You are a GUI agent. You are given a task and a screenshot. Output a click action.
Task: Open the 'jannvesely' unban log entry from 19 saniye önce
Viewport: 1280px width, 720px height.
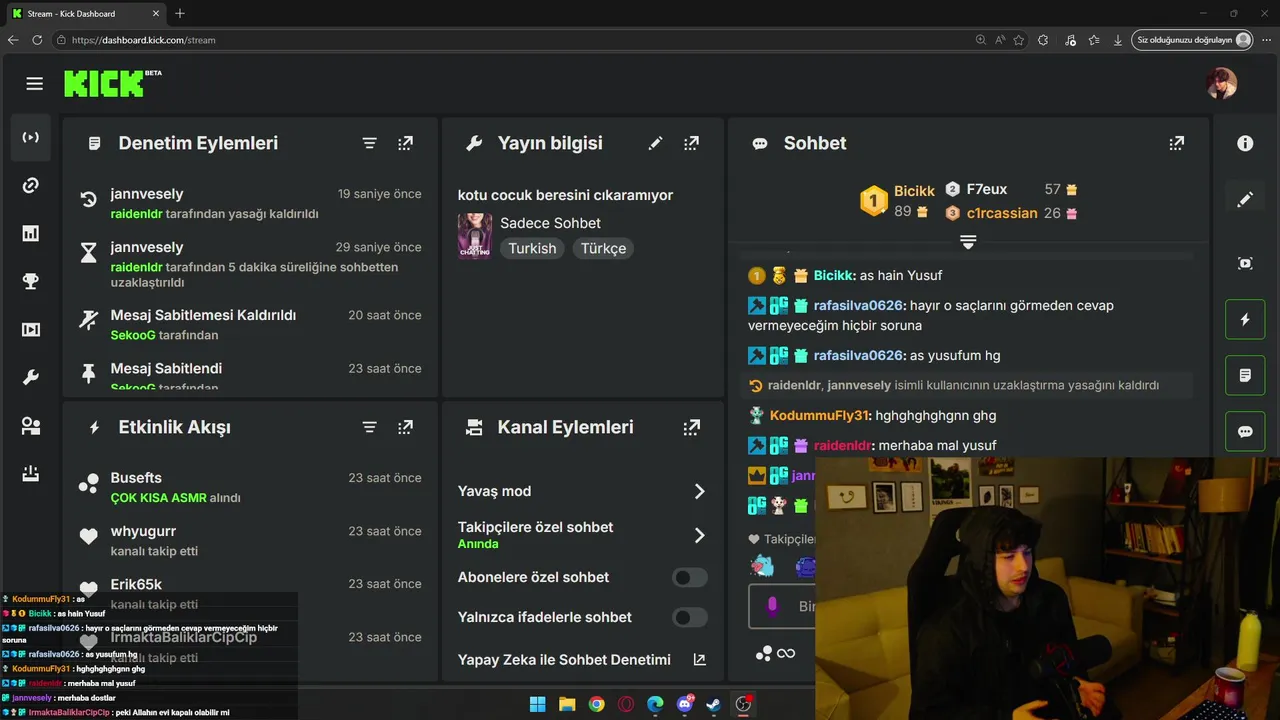tap(250, 203)
